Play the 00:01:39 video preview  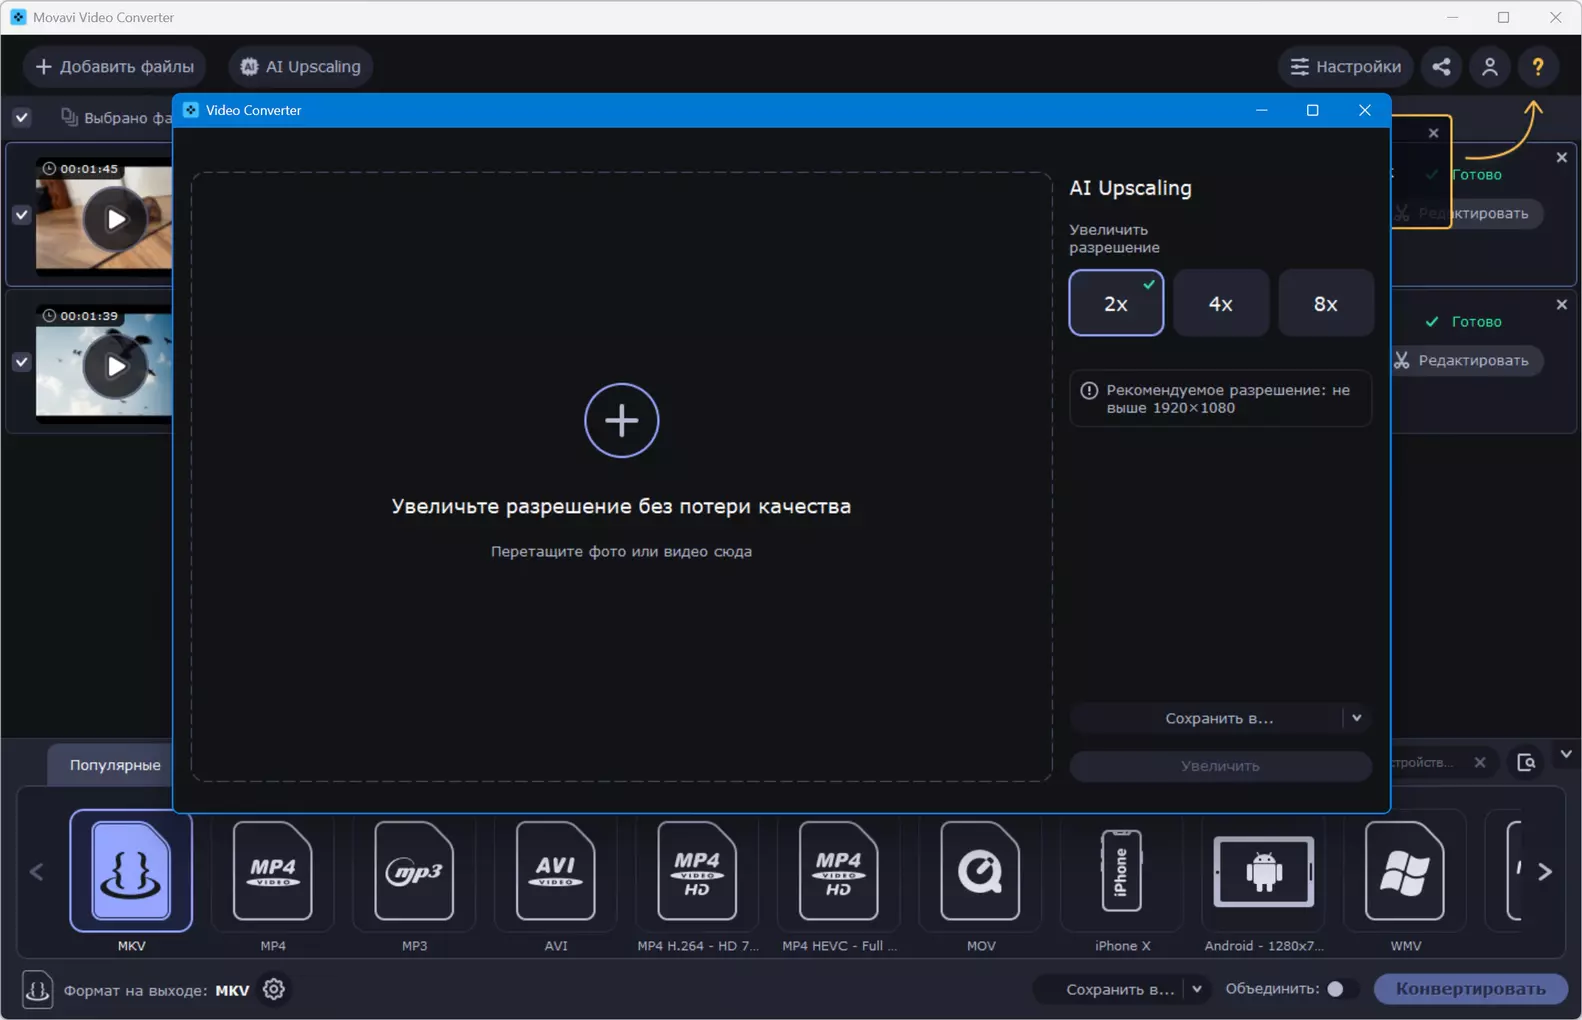click(x=116, y=366)
